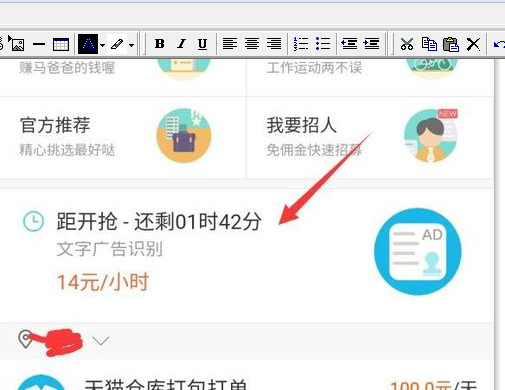505x390 pixels.
Task: Toggle italic formatting
Action: tap(181, 44)
